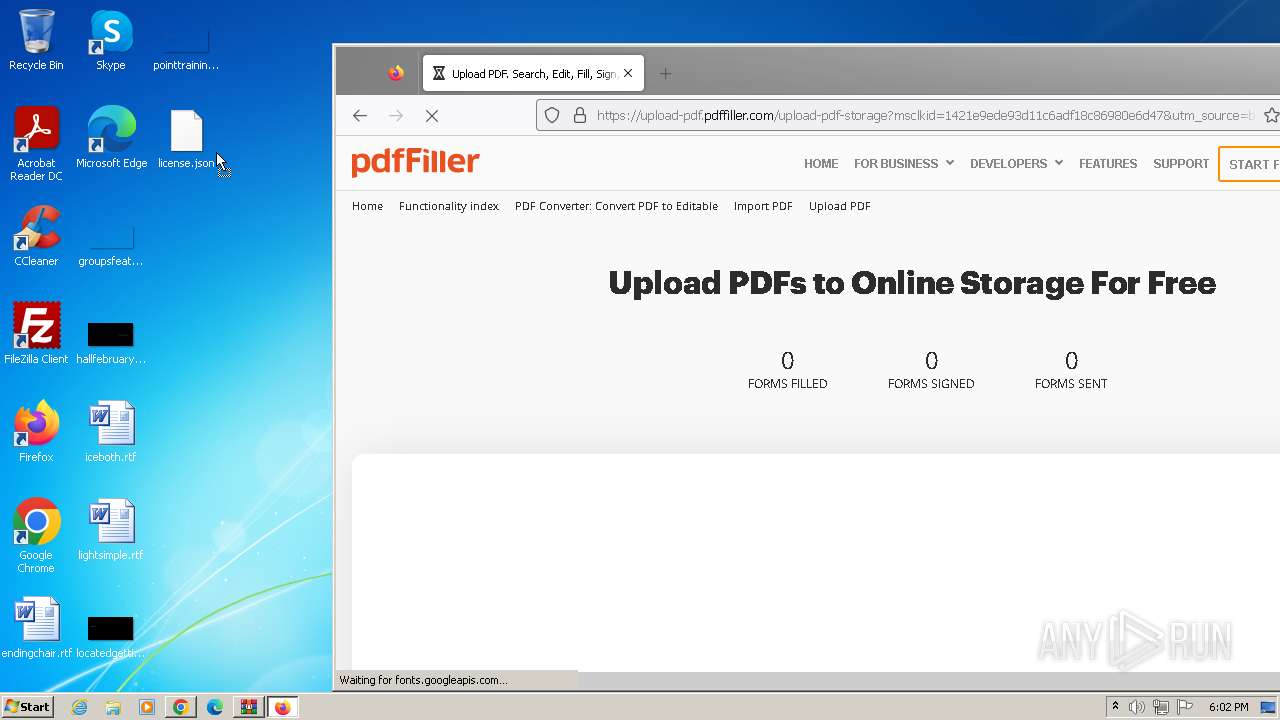The width and height of the screenshot is (1280, 720).
Task: Show site security padlock info
Action: [579, 115]
